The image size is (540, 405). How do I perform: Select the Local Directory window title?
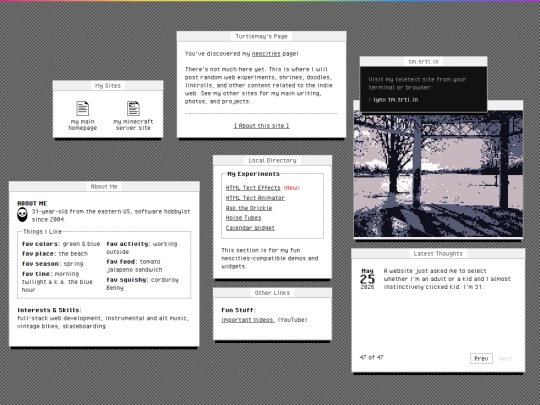272,160
